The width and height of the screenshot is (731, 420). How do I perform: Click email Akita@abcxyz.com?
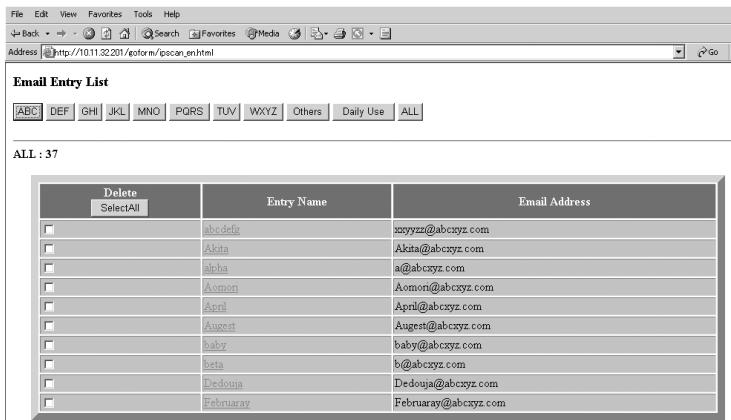coord(439,248)
